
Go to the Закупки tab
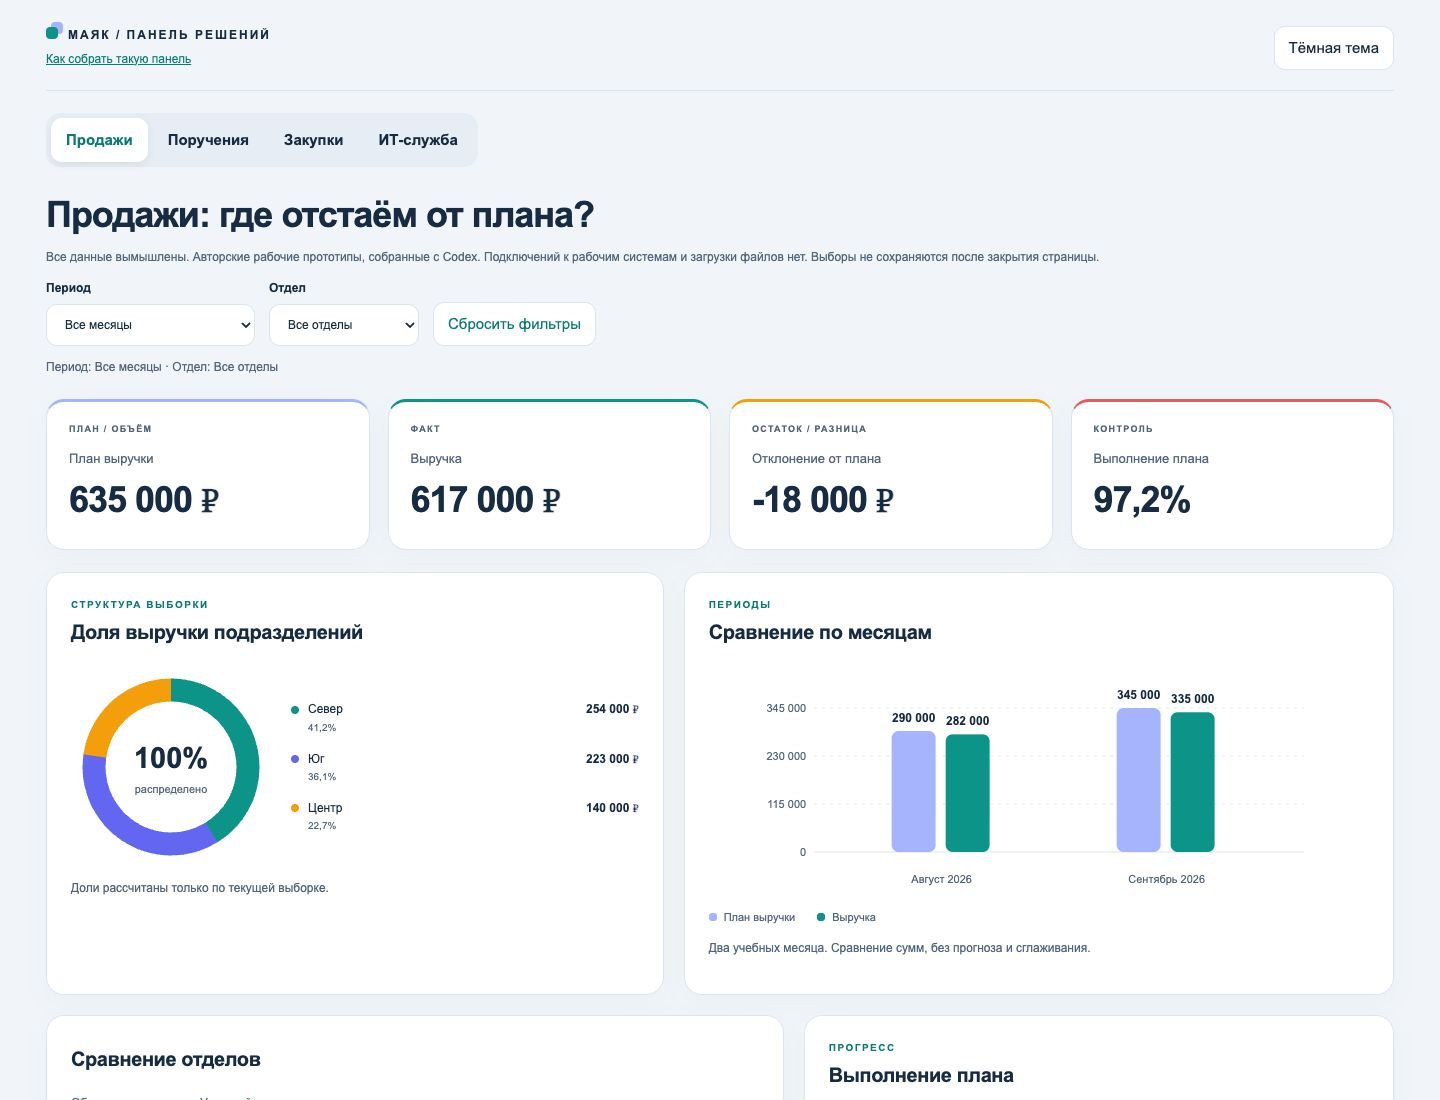coord(313,140)
